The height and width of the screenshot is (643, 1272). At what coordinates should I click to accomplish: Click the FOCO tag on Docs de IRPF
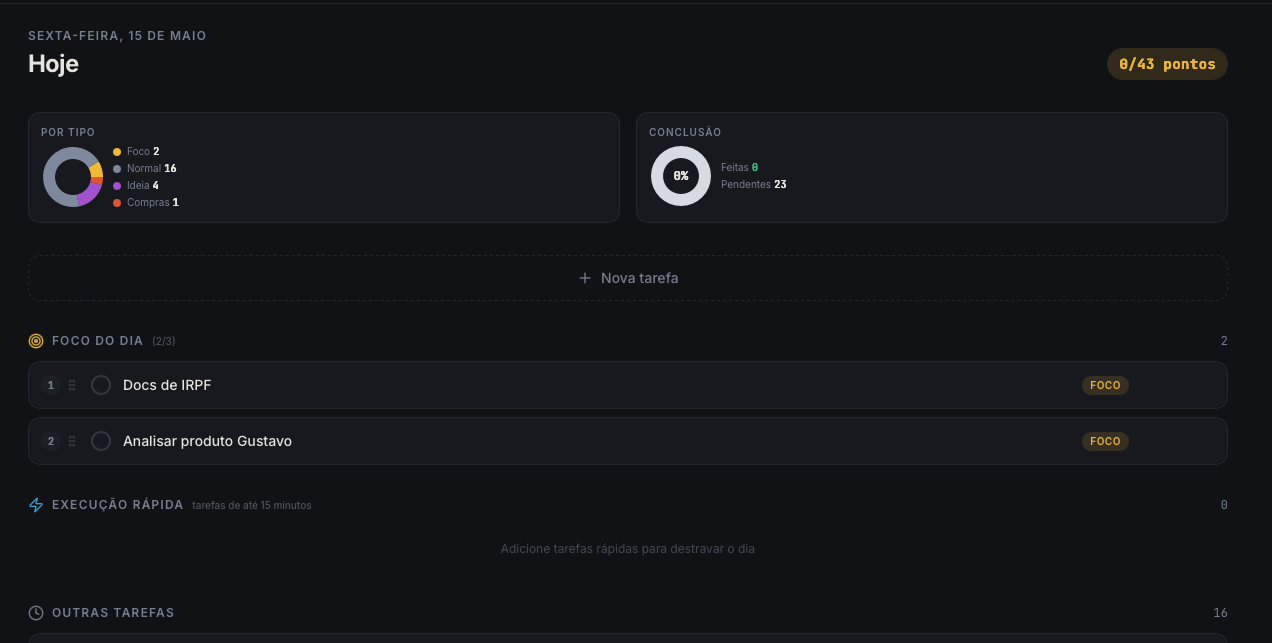click(x=1105, y=385)
